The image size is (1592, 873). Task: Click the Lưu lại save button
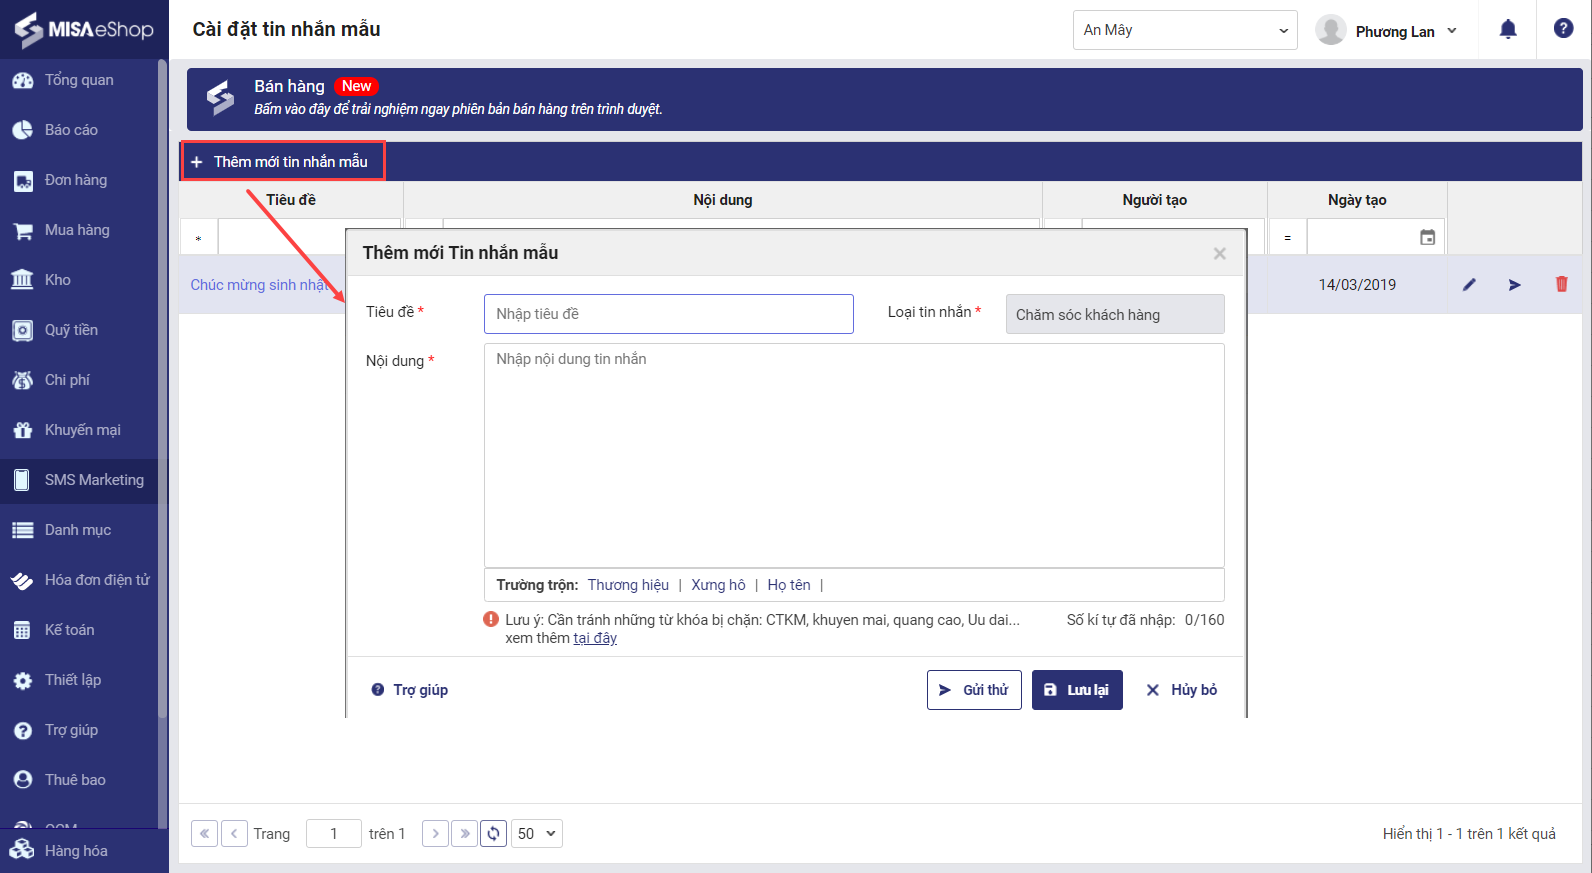(x=1077, y=690)
